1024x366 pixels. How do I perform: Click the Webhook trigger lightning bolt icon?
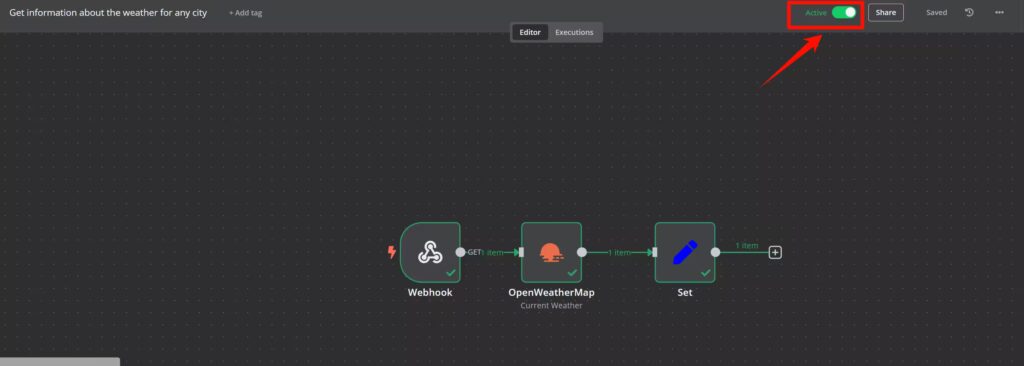(x=392, y=252)
